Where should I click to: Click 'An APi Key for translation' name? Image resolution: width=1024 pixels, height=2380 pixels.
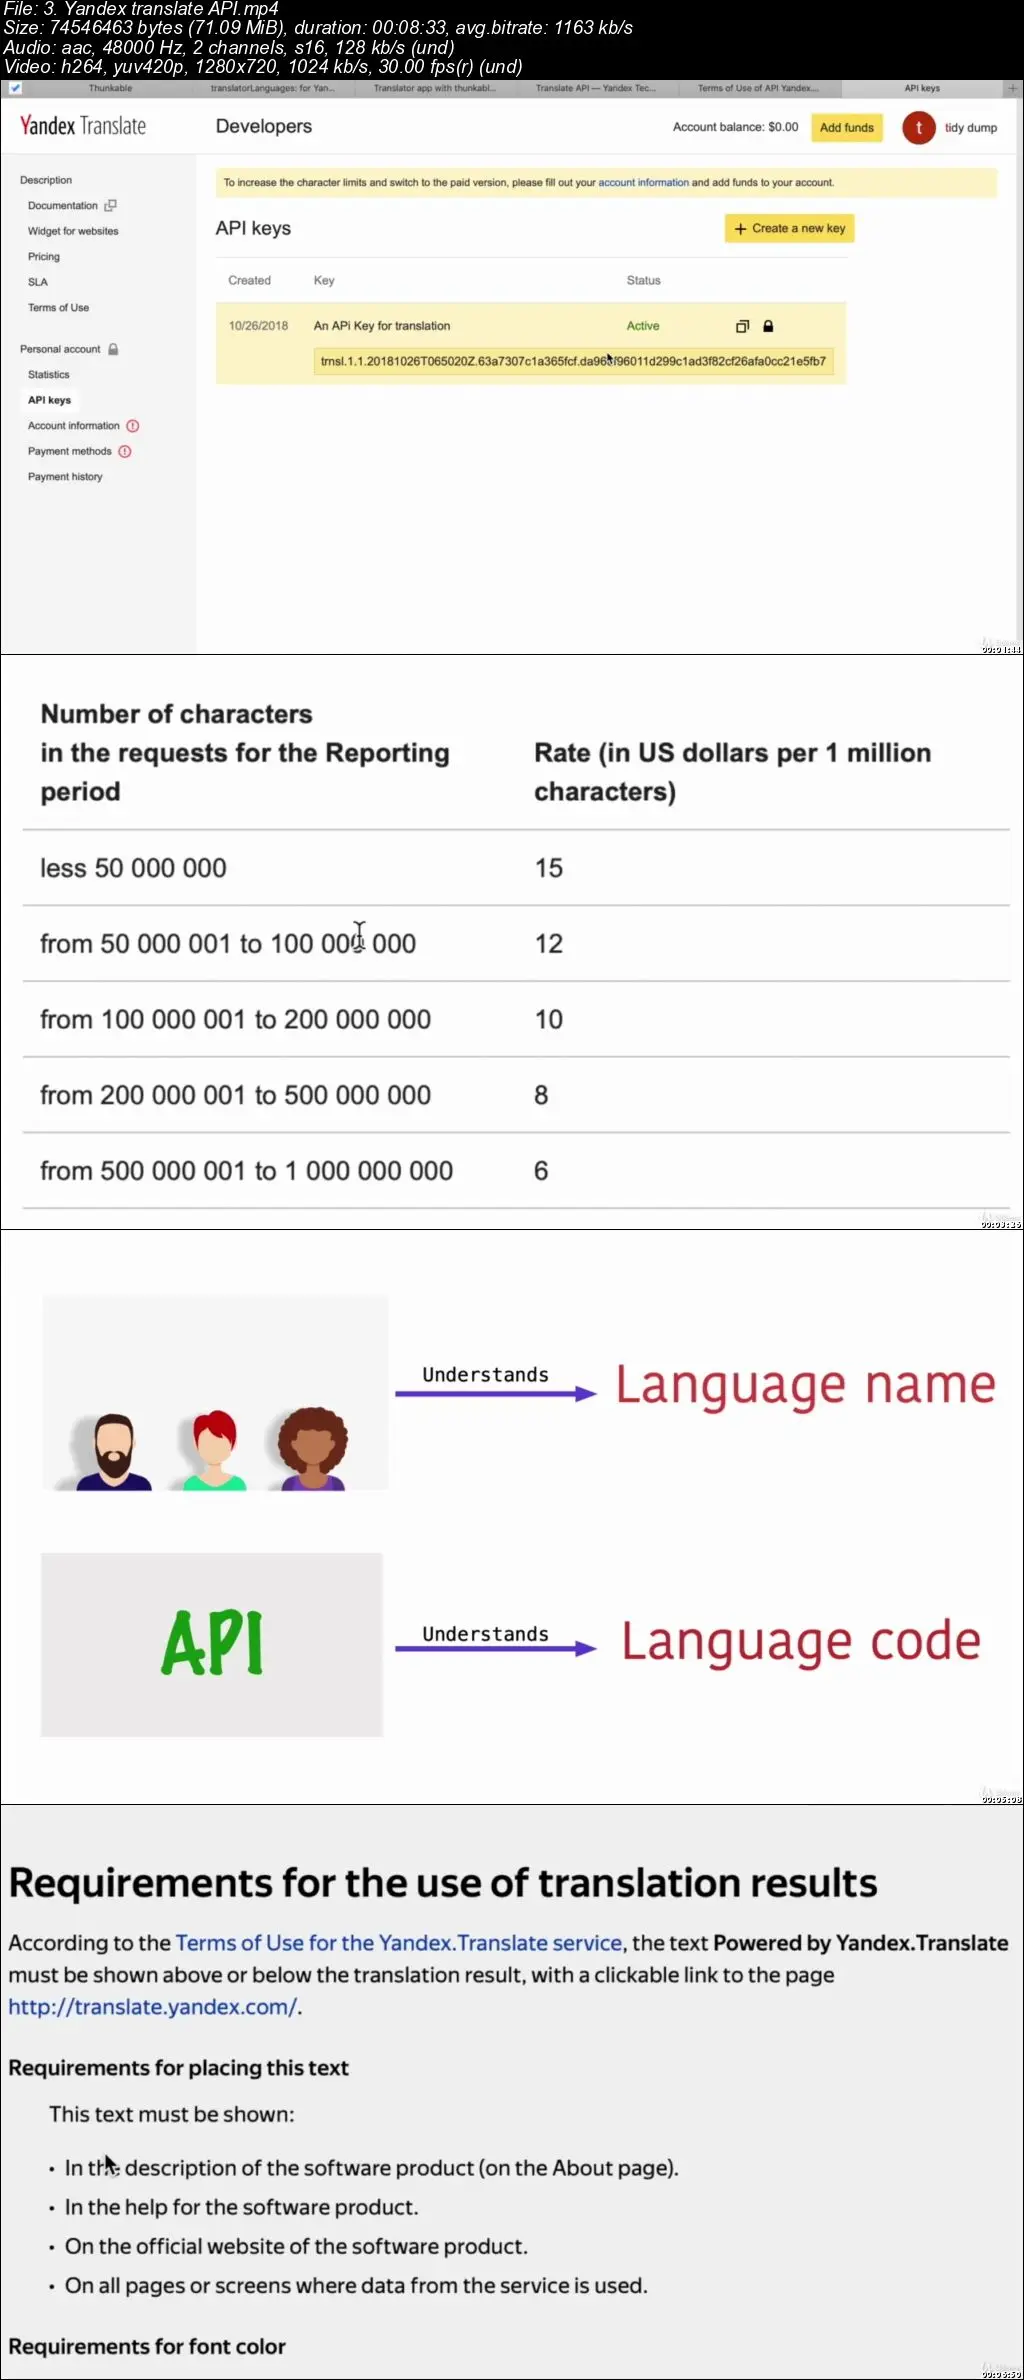pos(382,326)
